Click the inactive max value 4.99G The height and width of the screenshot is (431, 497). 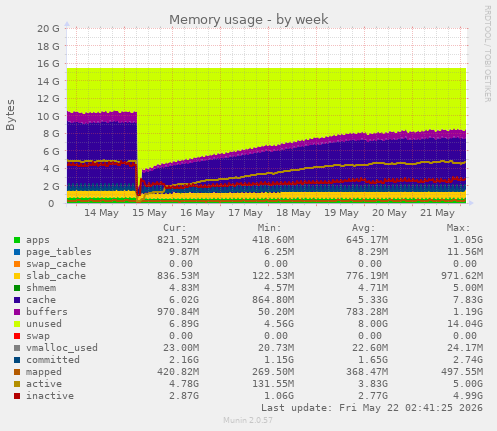[x=468, y=396]
